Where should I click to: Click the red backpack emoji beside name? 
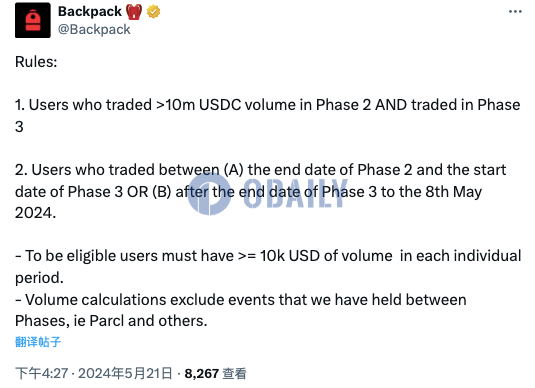coord(134,12)
